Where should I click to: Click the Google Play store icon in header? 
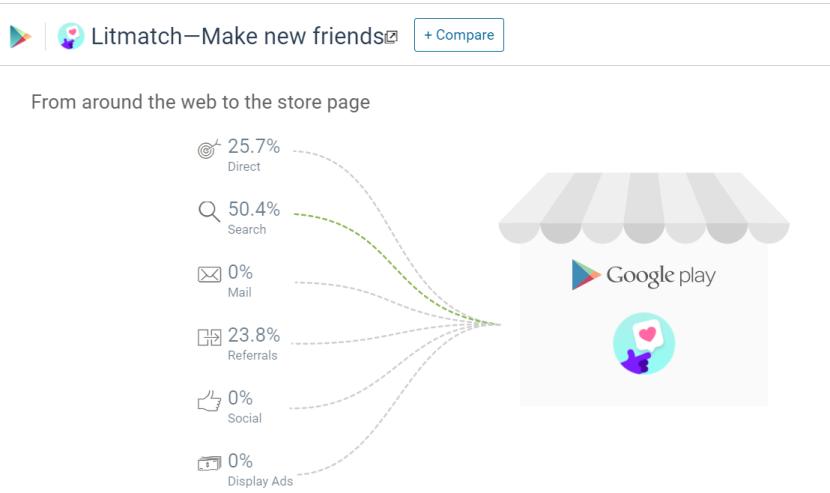pyautogui.click(x=20, y=36)
